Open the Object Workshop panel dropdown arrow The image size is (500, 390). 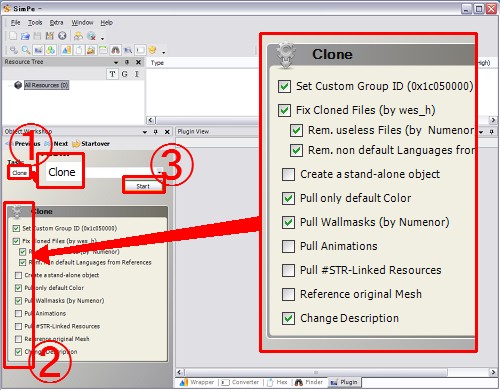tap(145, 132)
